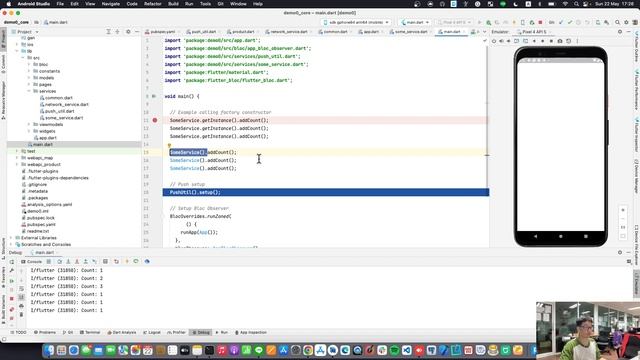This screenshot has height=360, width=640.
Task: Open Pixel 4 API emulator dropdown in toolbar
Action: click(x=454, y=22)
